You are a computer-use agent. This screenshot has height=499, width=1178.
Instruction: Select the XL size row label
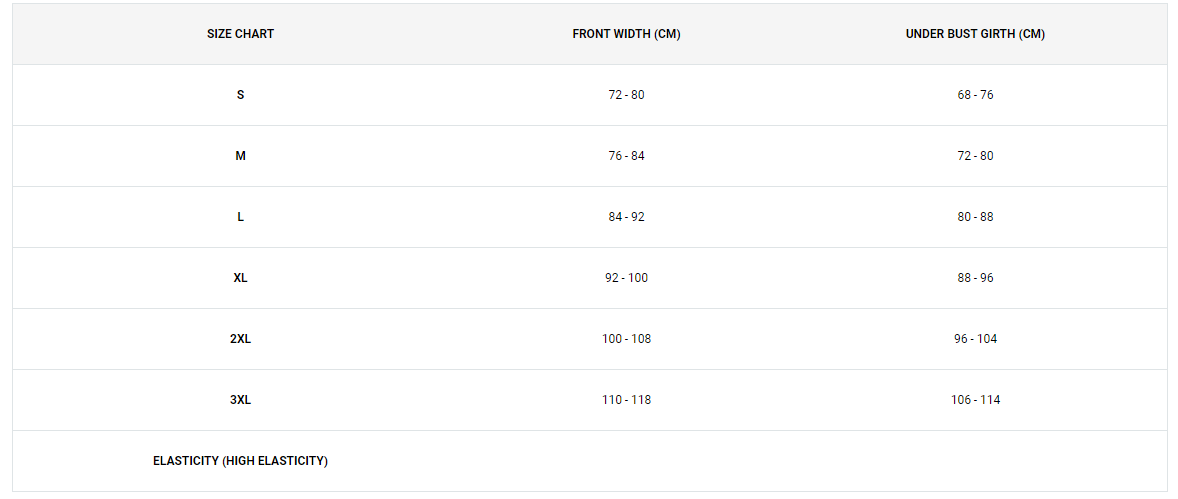click(240, 277)
